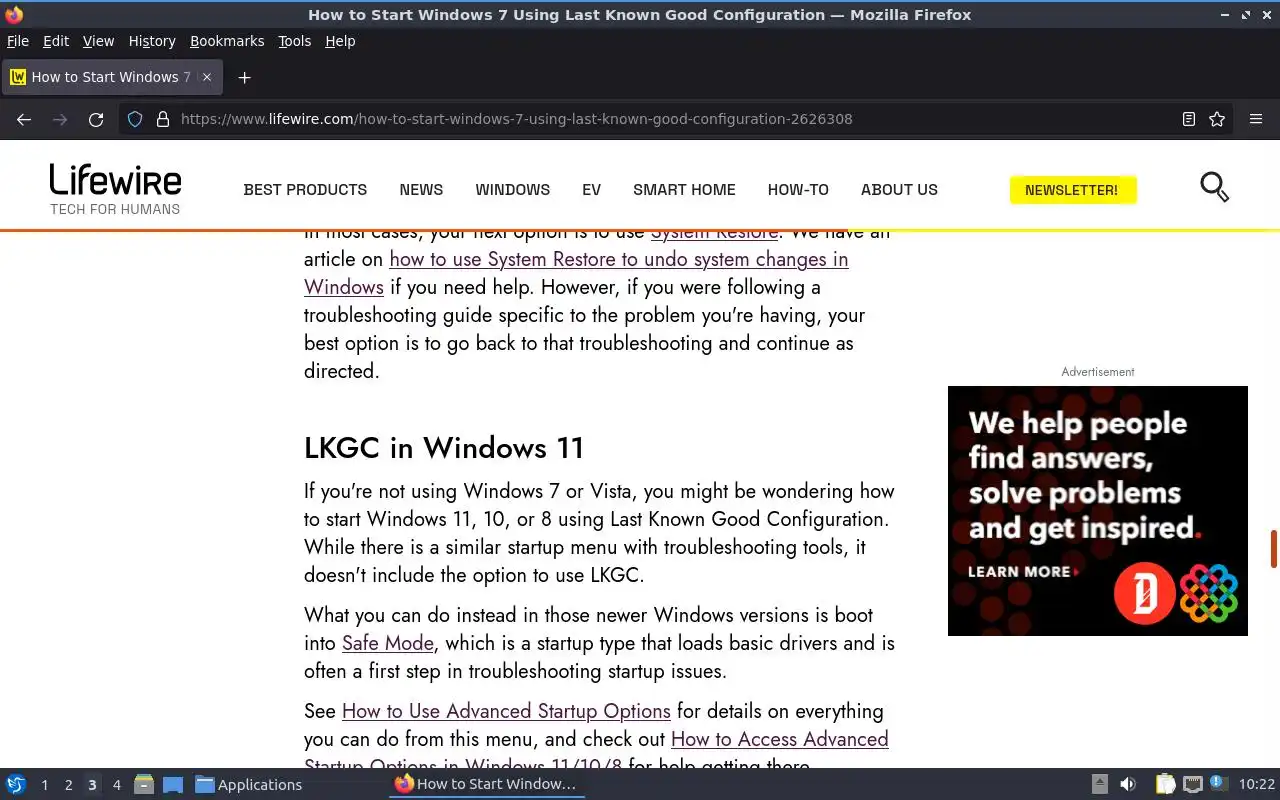The width and height of the screenshot is (1280, 800).
Task: Reload the page with the refresh icon
Action: [x=96, y=119]
